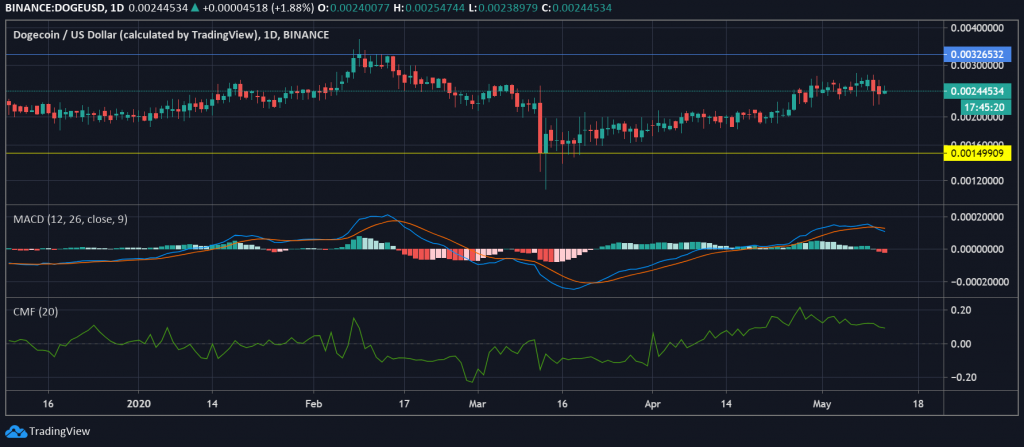This screenshot has width=1024, height=447.
Task: Click the 2020 date label on time axis
Action: (x=140, y=403)
